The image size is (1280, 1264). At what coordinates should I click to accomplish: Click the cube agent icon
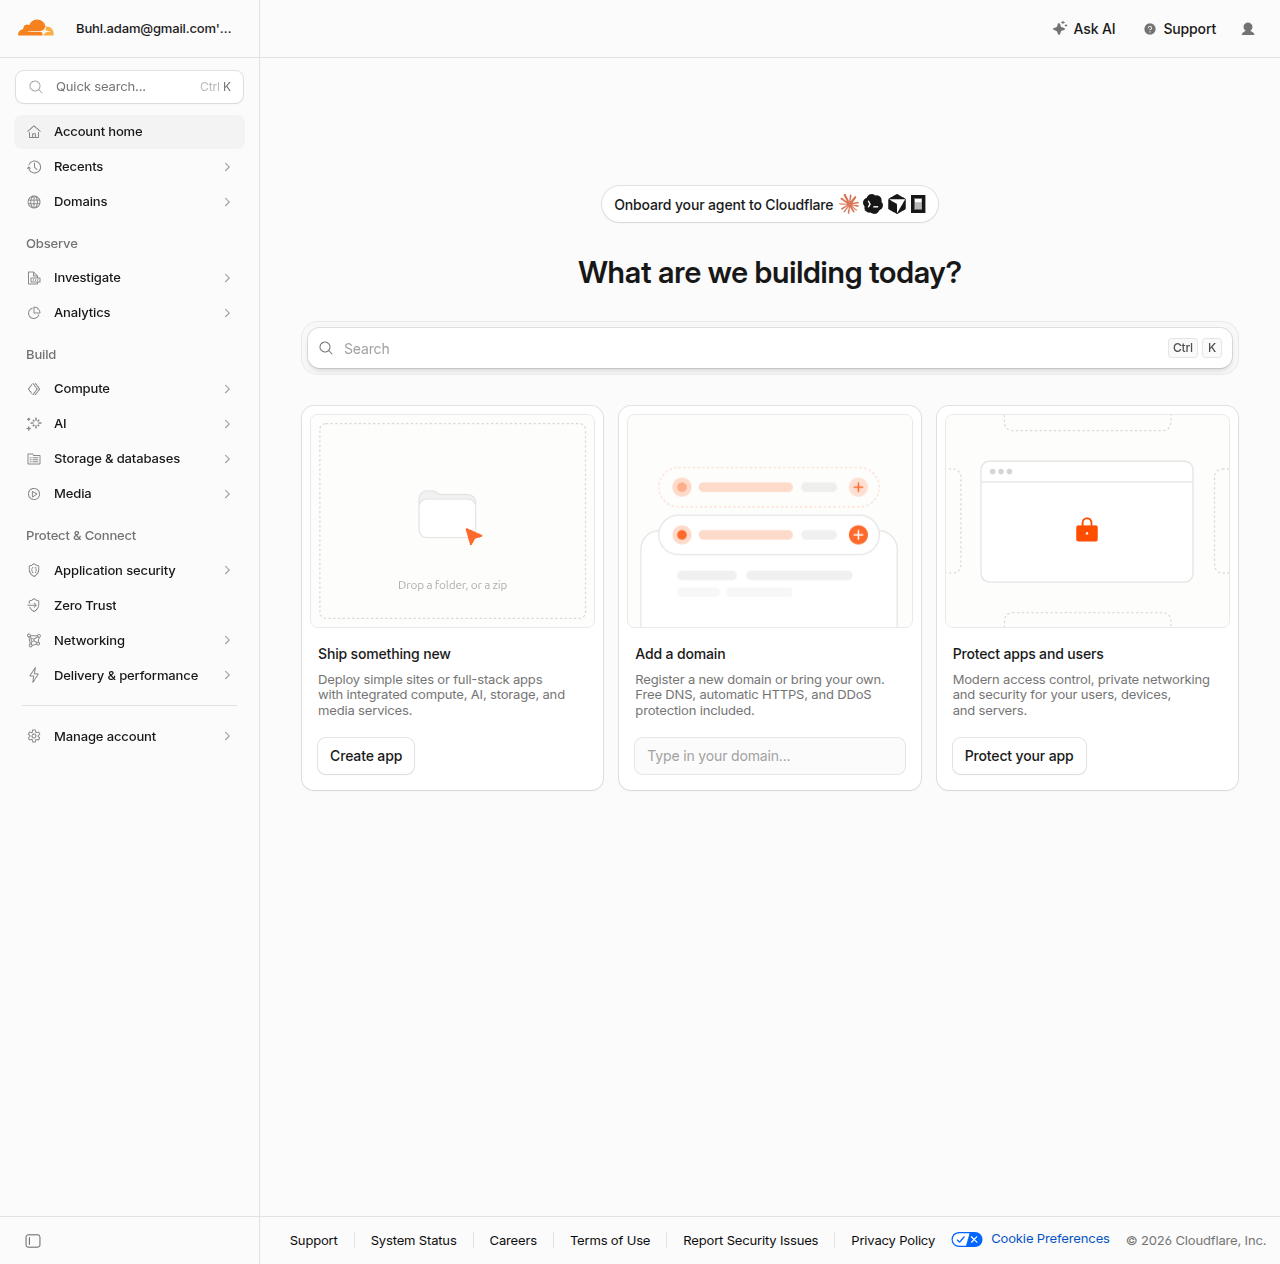coord(897,204)
